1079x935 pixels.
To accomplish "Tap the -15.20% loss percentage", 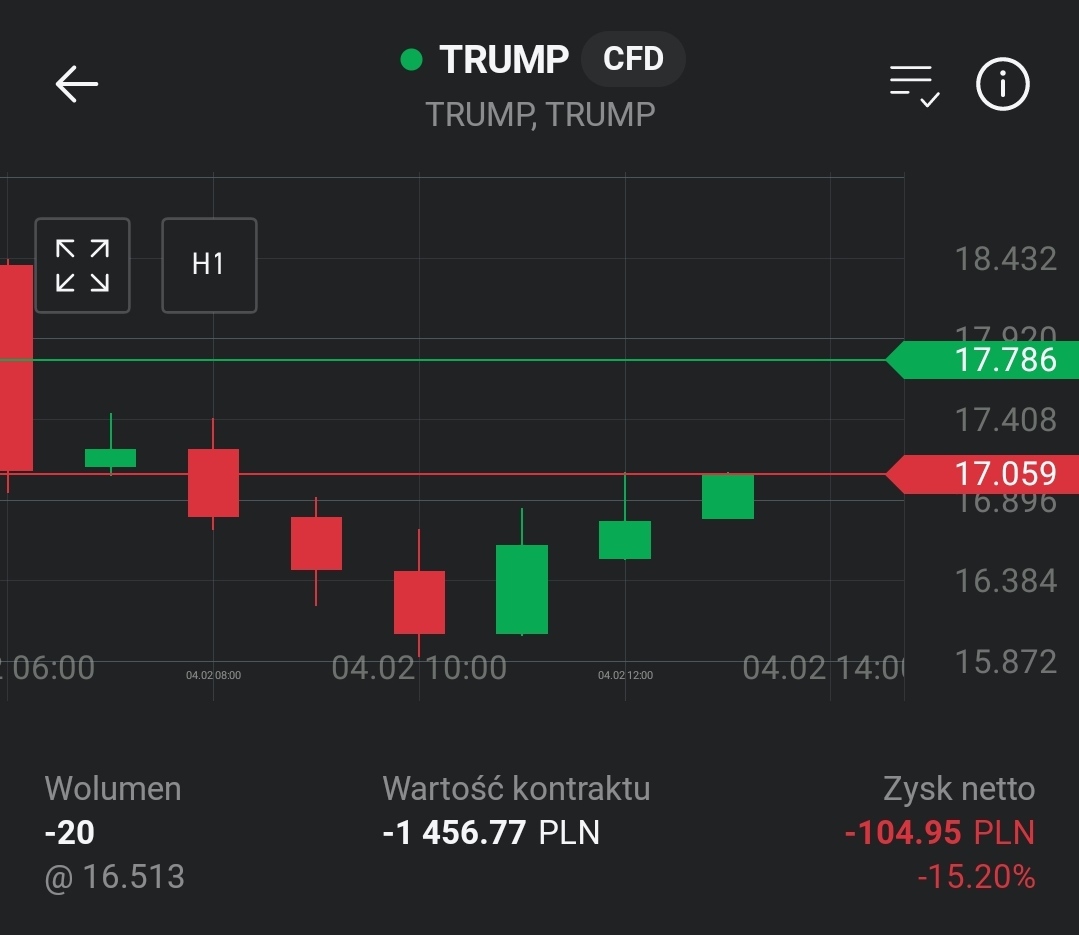I will (975, 877).
